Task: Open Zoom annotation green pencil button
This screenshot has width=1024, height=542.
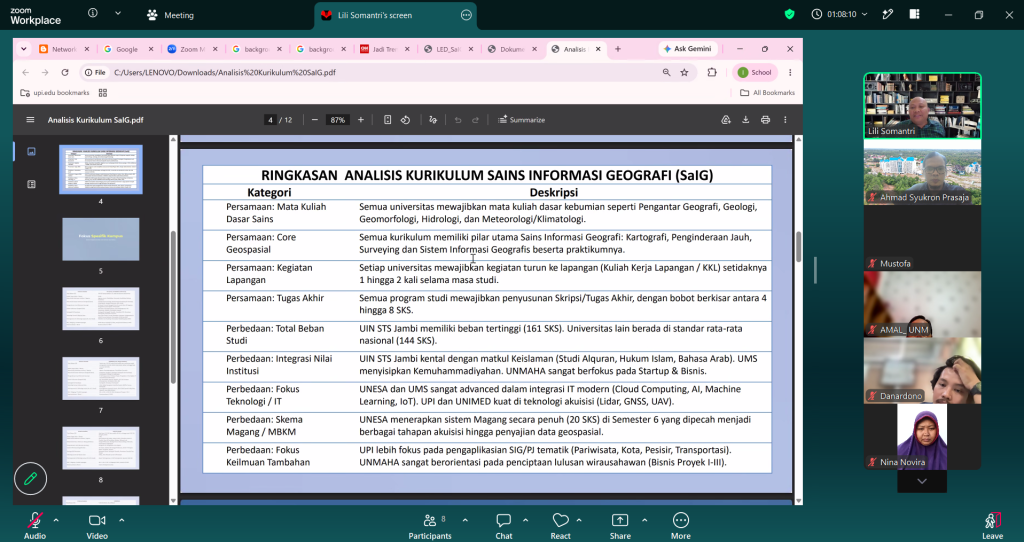Action: (x=30, y=479)
